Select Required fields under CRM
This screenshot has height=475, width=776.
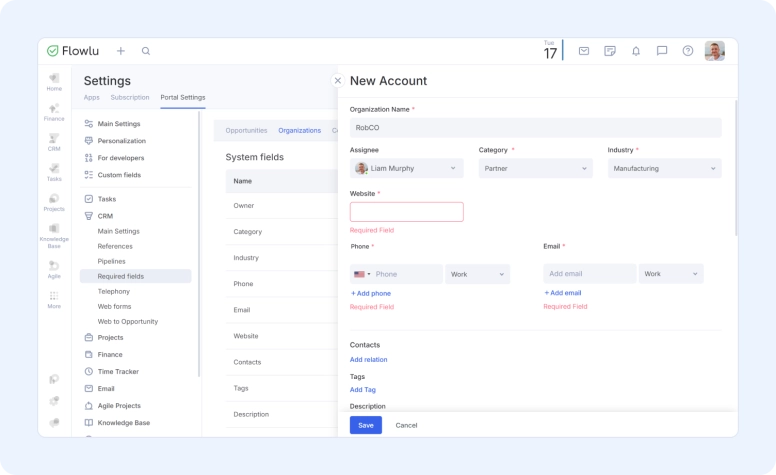[136, 276]
